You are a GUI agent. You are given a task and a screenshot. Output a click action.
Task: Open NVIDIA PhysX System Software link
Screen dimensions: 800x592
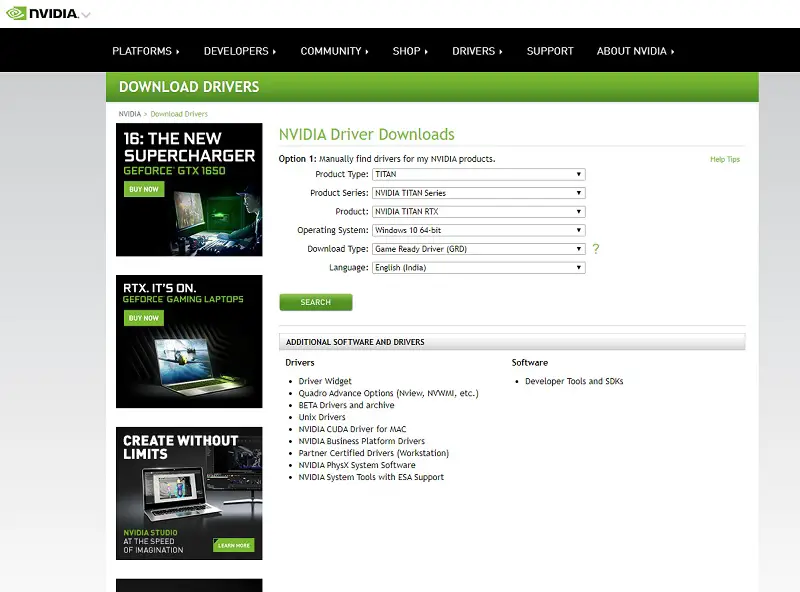pyautogui.click(x=357, y=465)
